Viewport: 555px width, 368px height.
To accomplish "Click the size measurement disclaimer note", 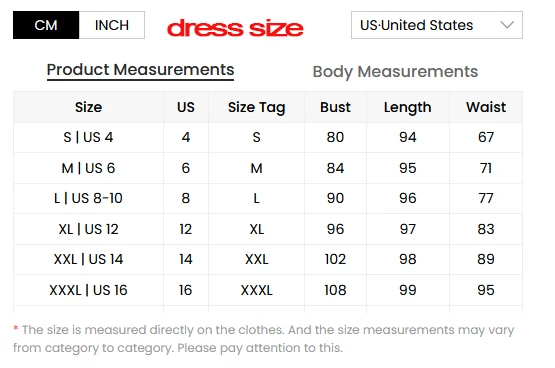I will (264, 339).
